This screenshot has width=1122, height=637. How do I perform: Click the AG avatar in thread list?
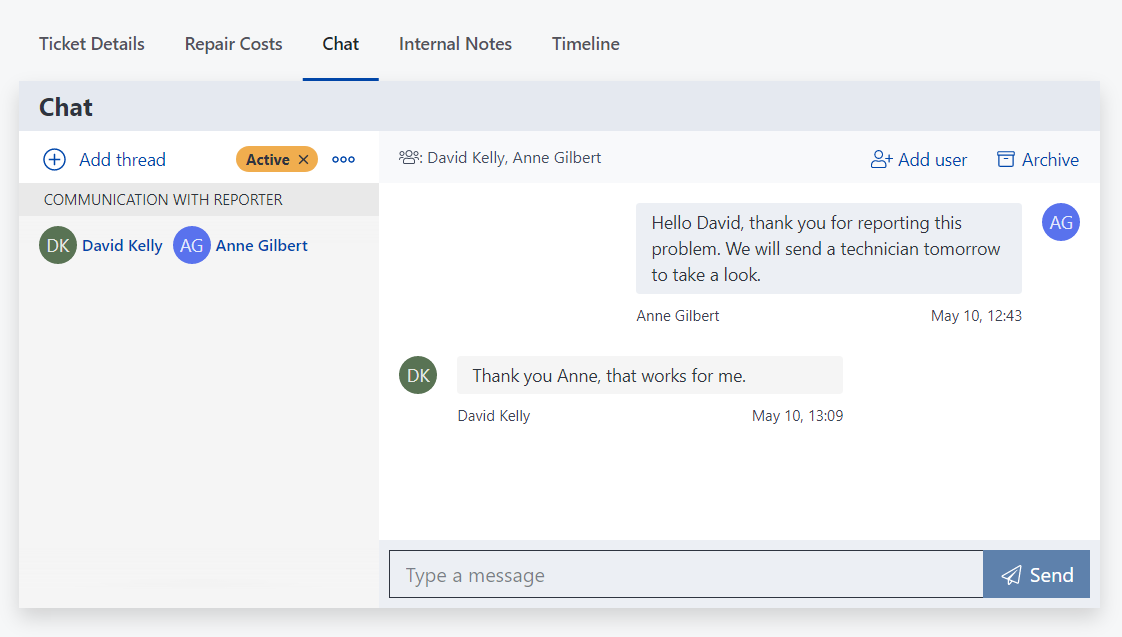click(192, 245)
